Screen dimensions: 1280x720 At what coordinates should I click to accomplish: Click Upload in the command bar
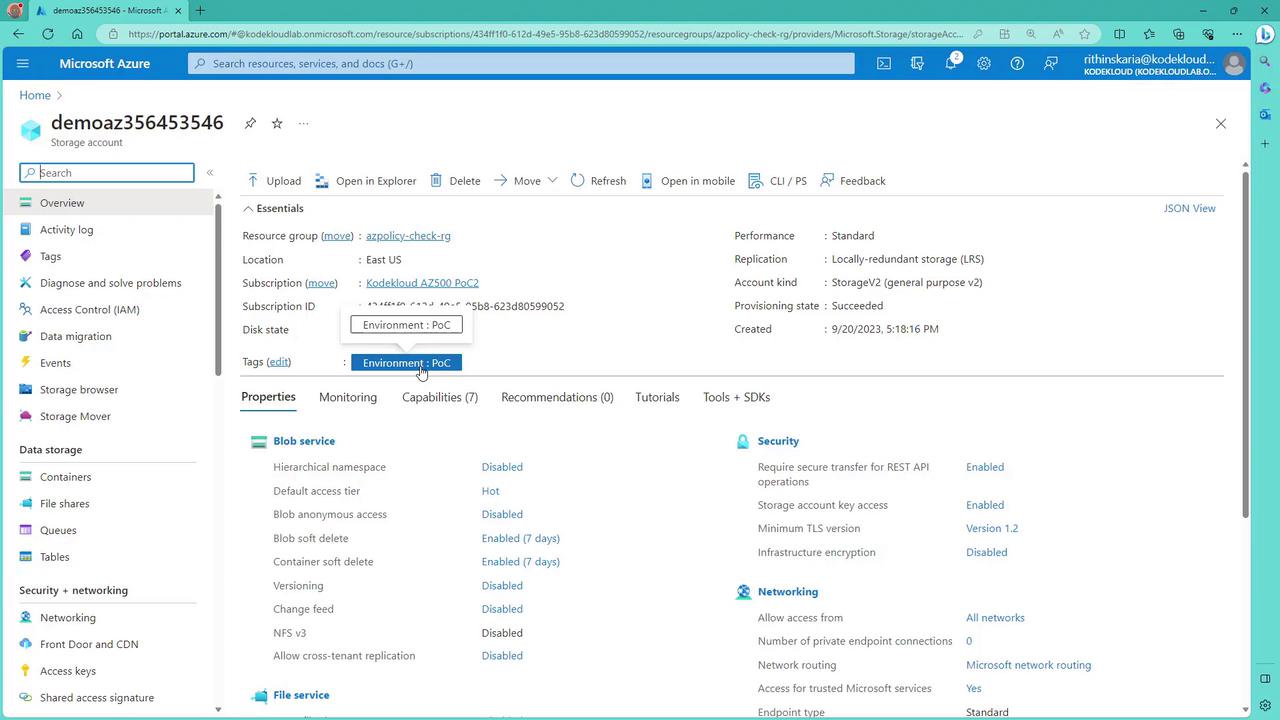pyautogui.click(x=273, y=181)
